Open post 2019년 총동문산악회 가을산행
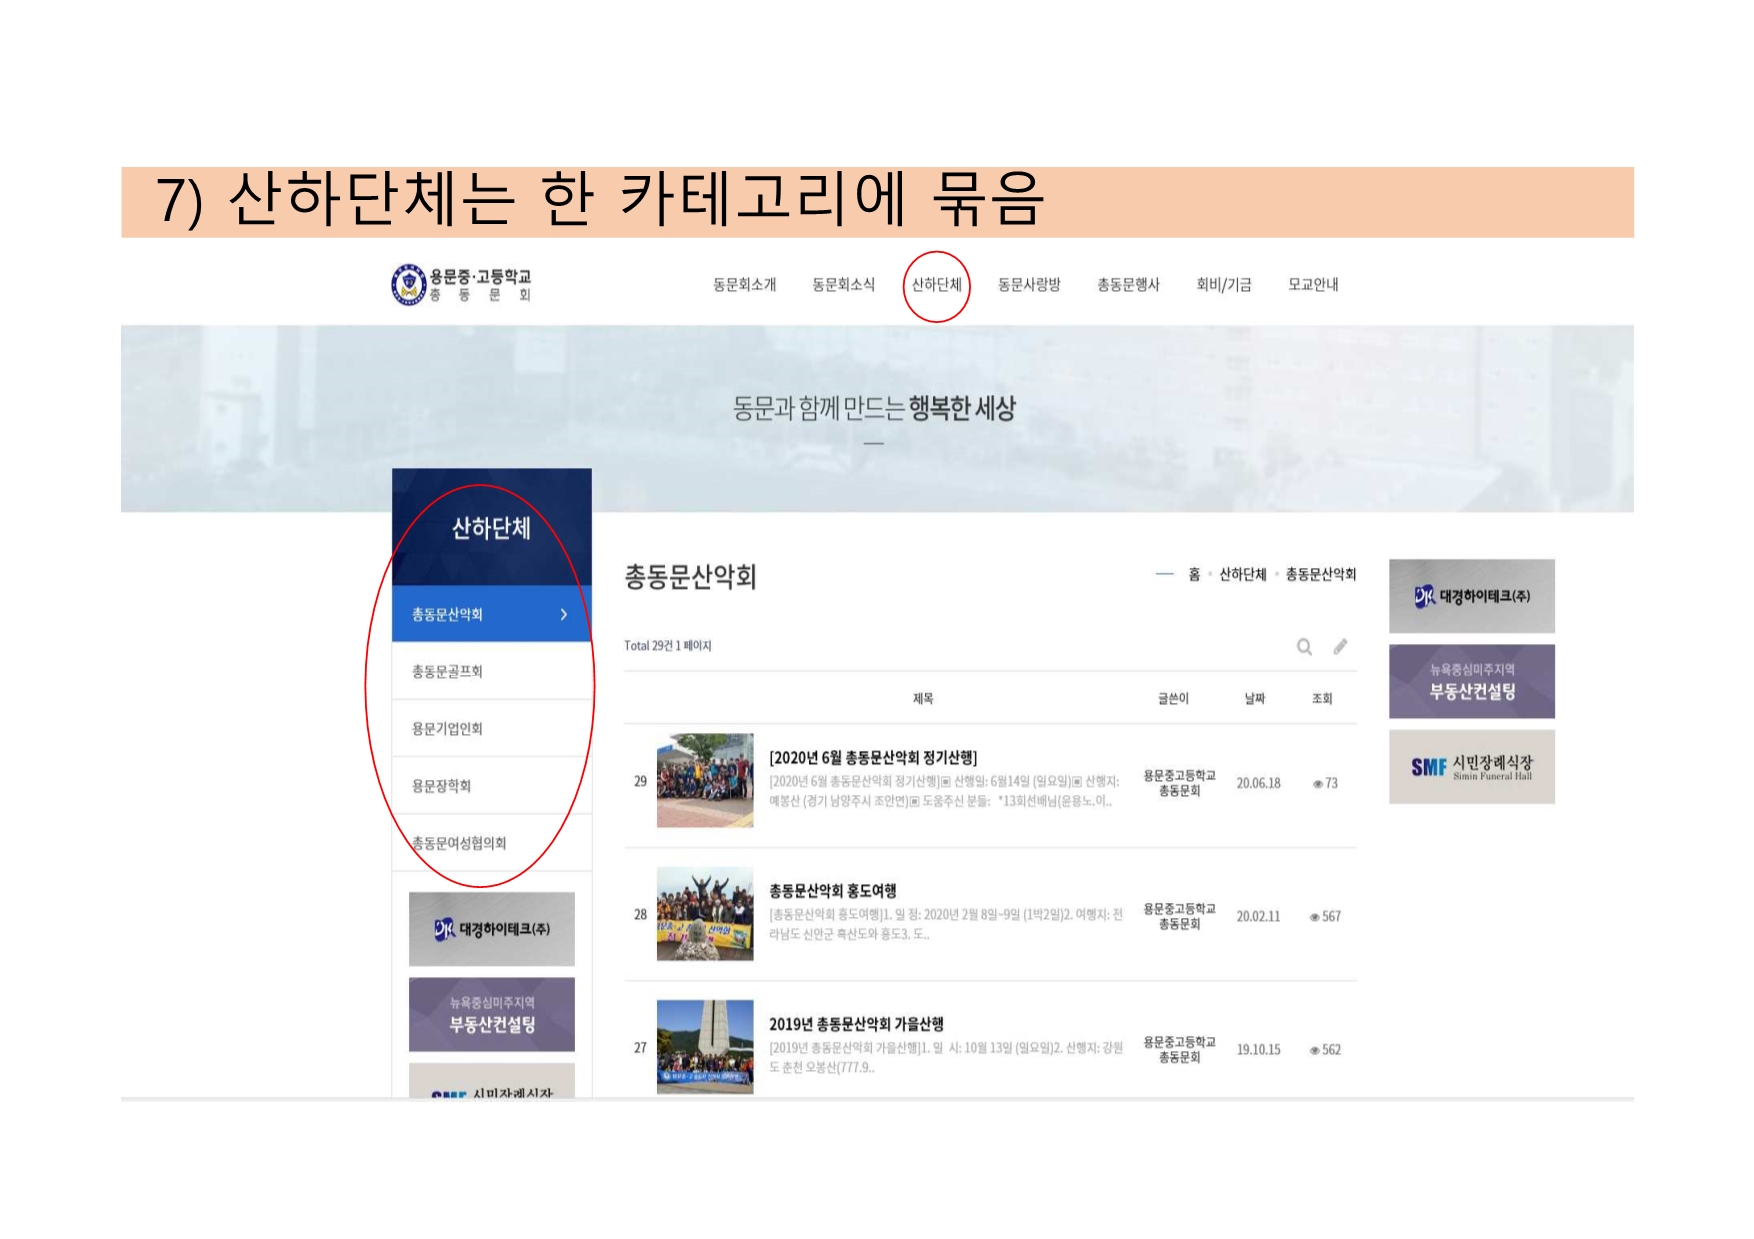 pos(856,1024)
